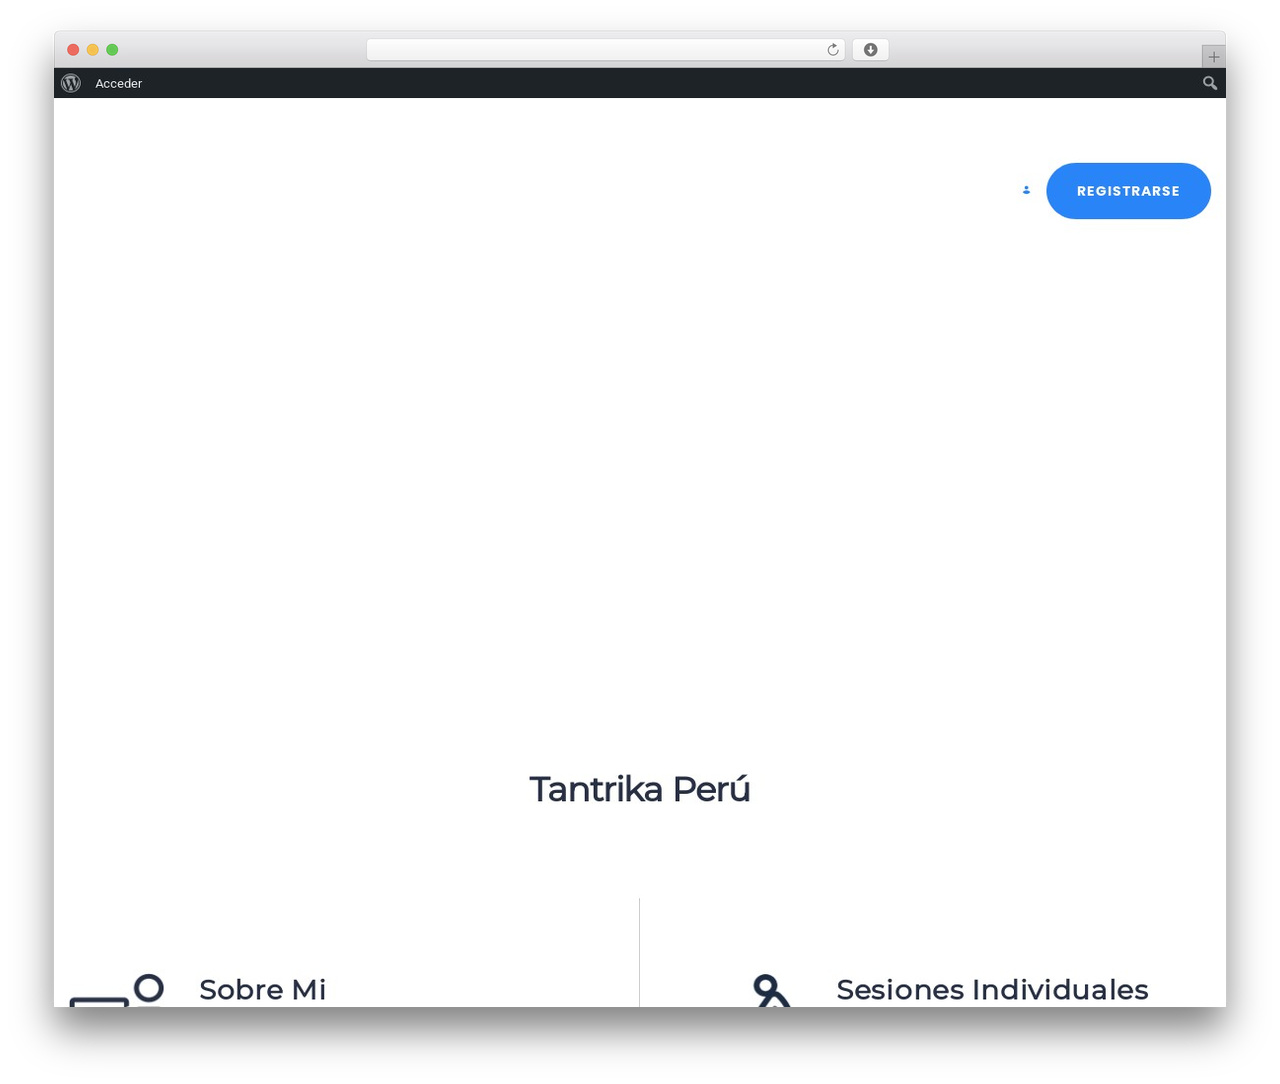This screenshot has height=1084, width=1280.
Task: Open the Sesiones Individuales title
Action: pyautogui.click(x=992, y=989)
